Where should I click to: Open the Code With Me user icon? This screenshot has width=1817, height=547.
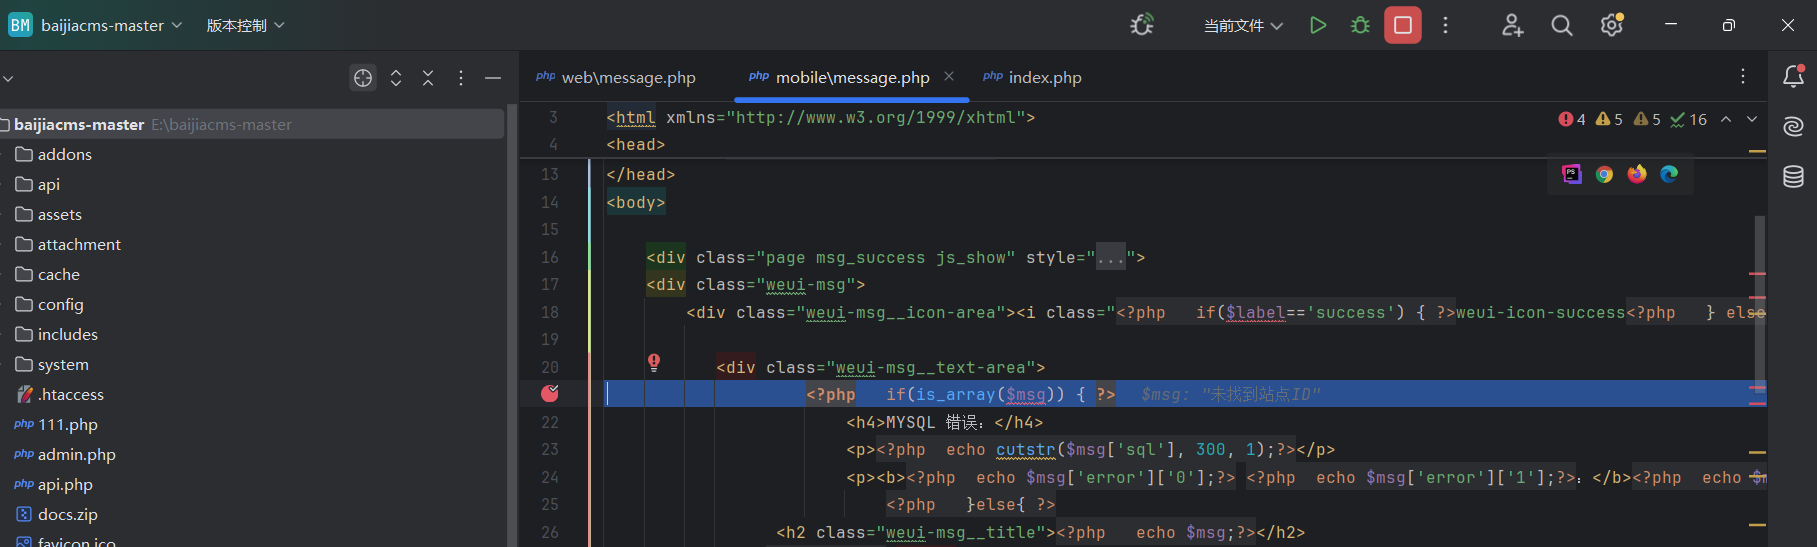tap(1512, 25)
